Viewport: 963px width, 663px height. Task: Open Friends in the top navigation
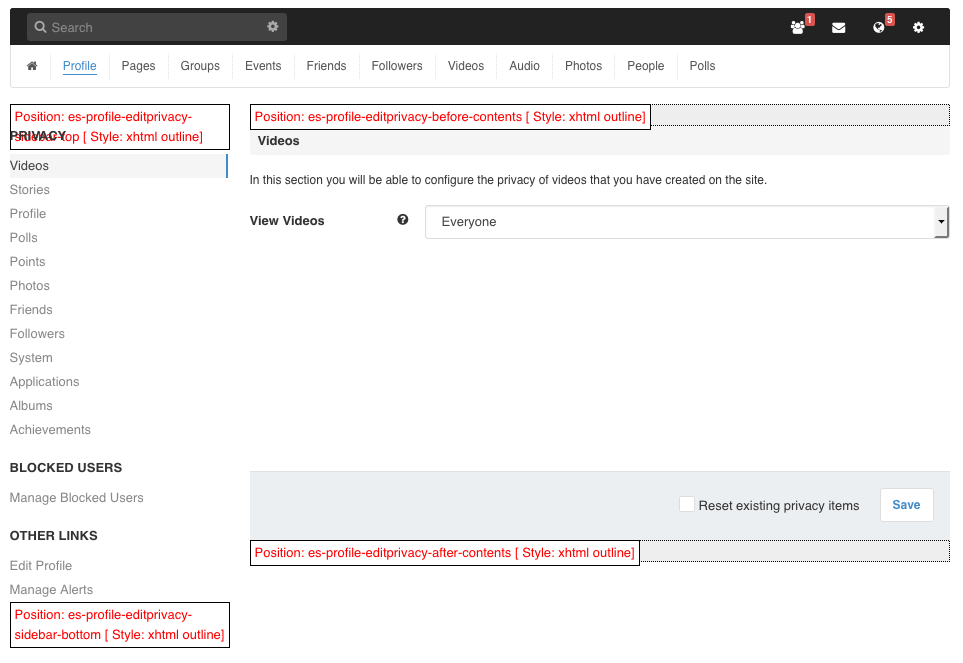[326, 66]
